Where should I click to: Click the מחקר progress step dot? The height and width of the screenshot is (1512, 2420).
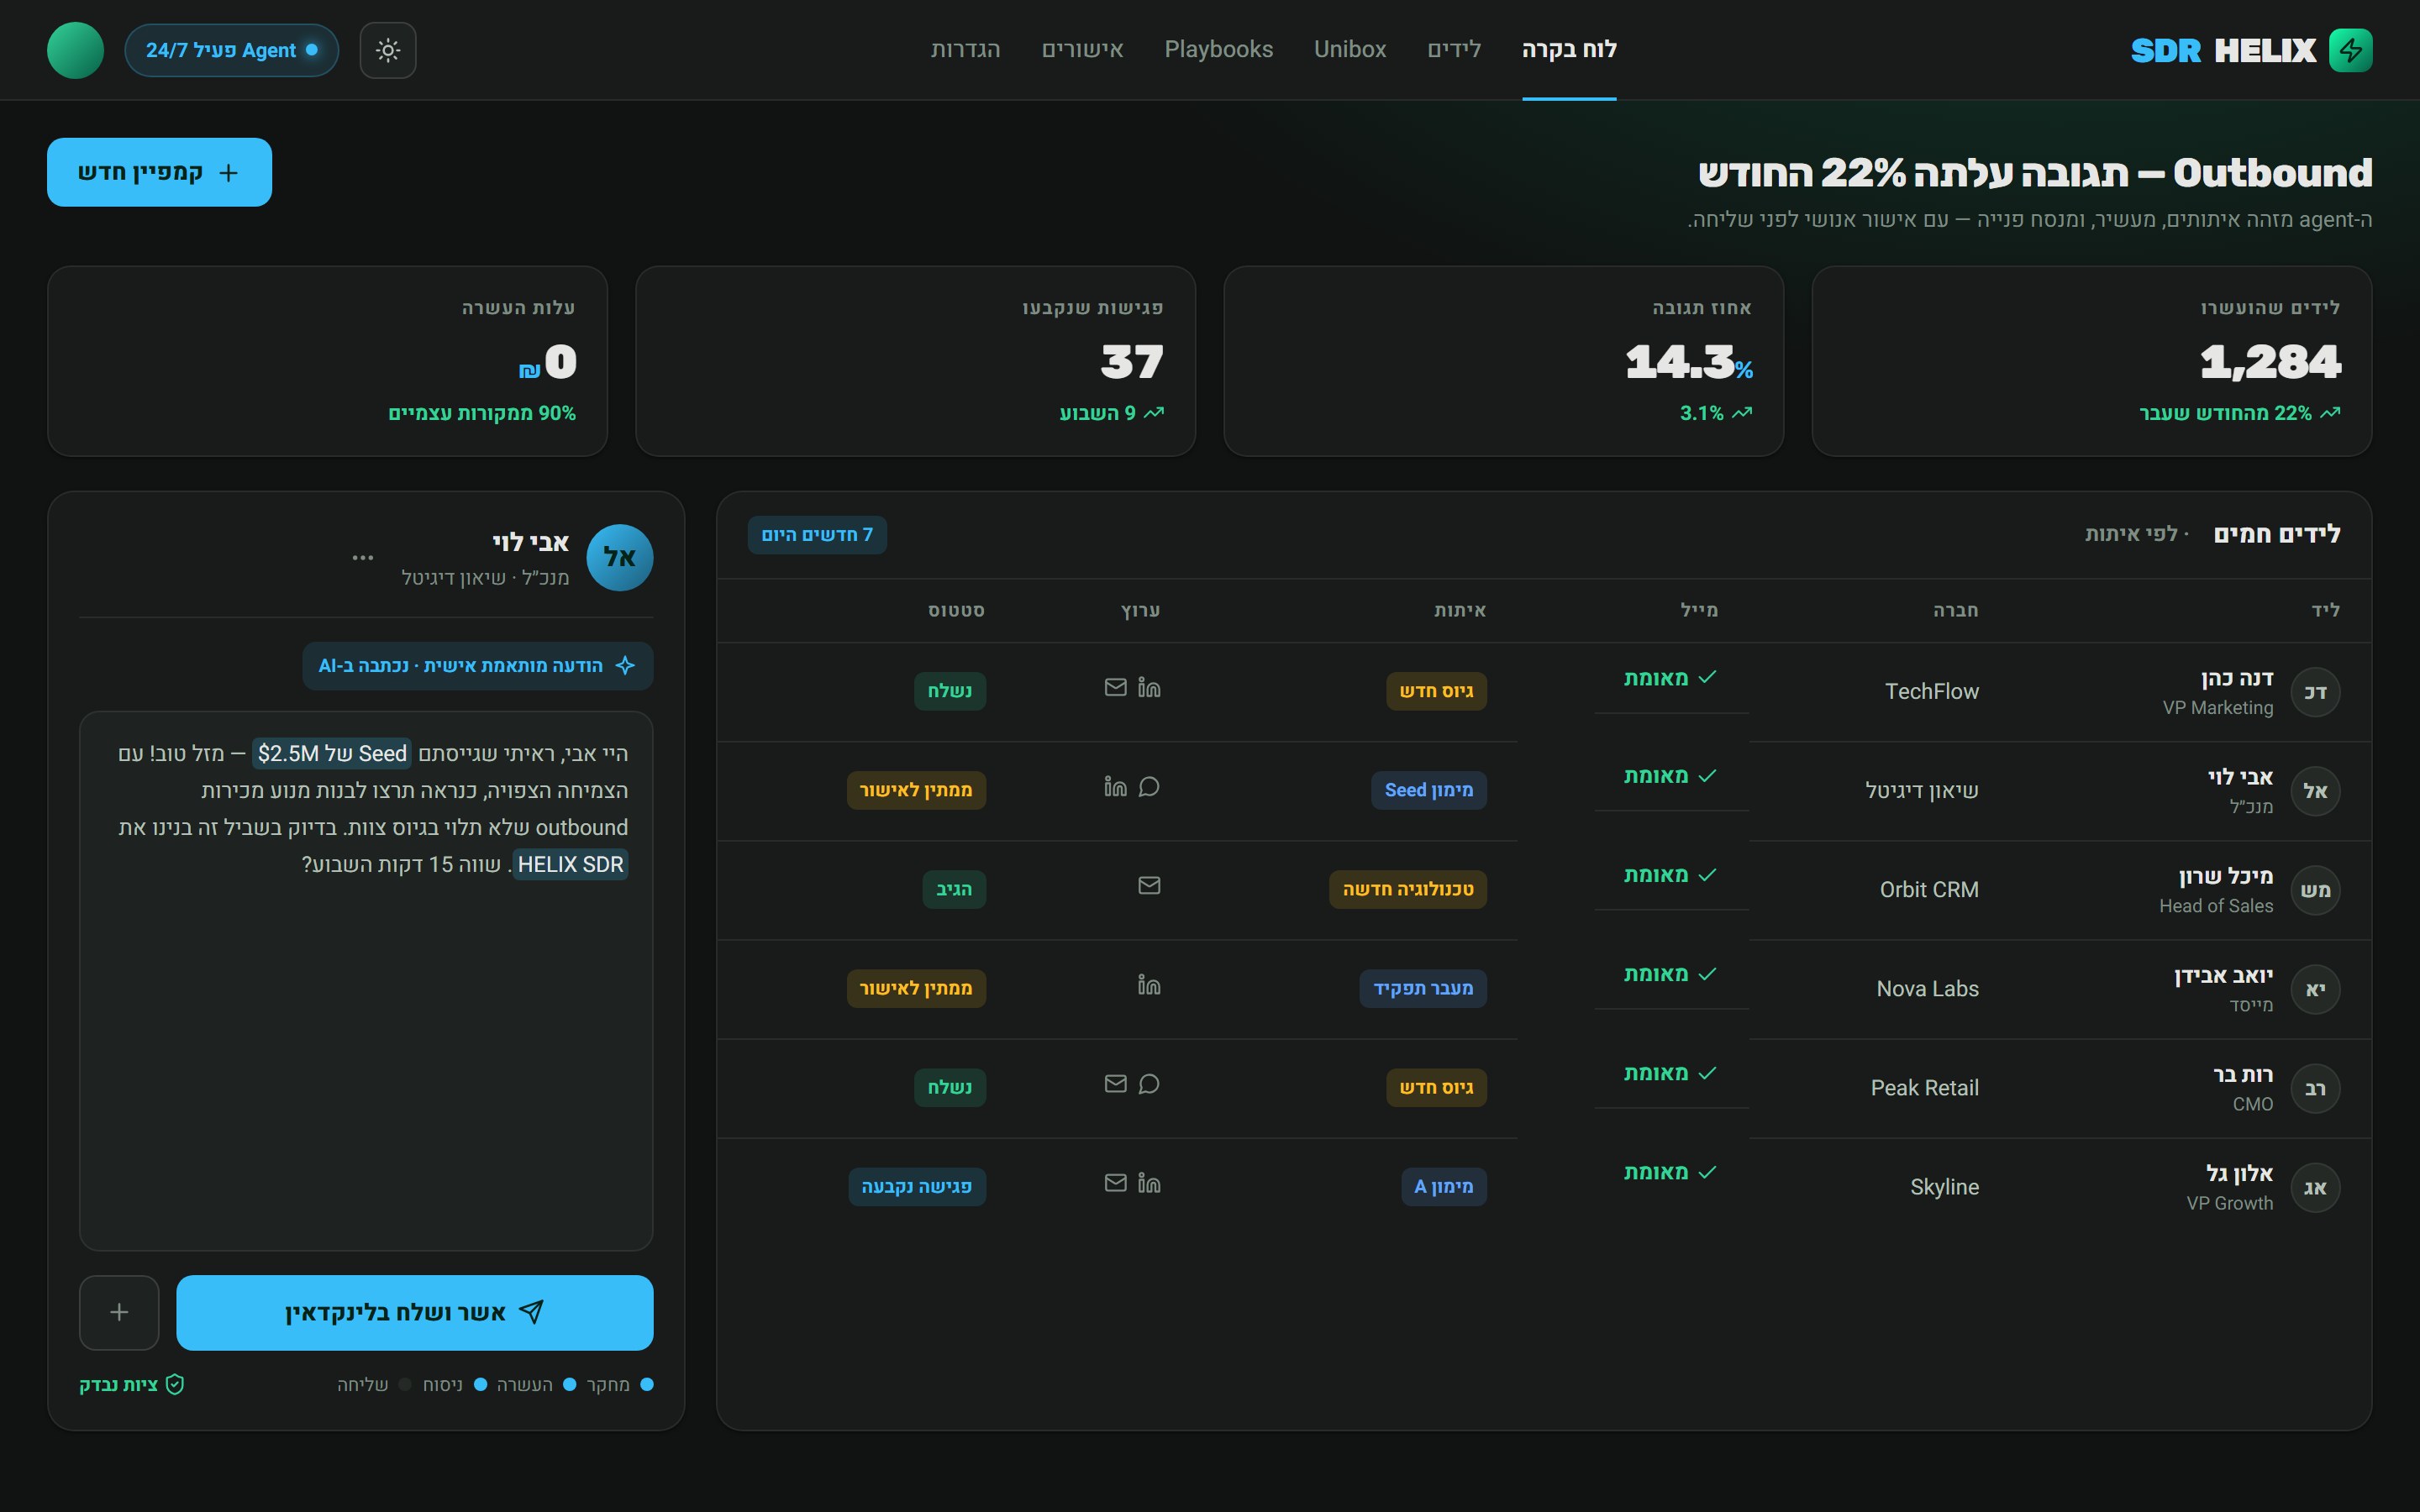pyautogui.click(x=646, y=1385)
